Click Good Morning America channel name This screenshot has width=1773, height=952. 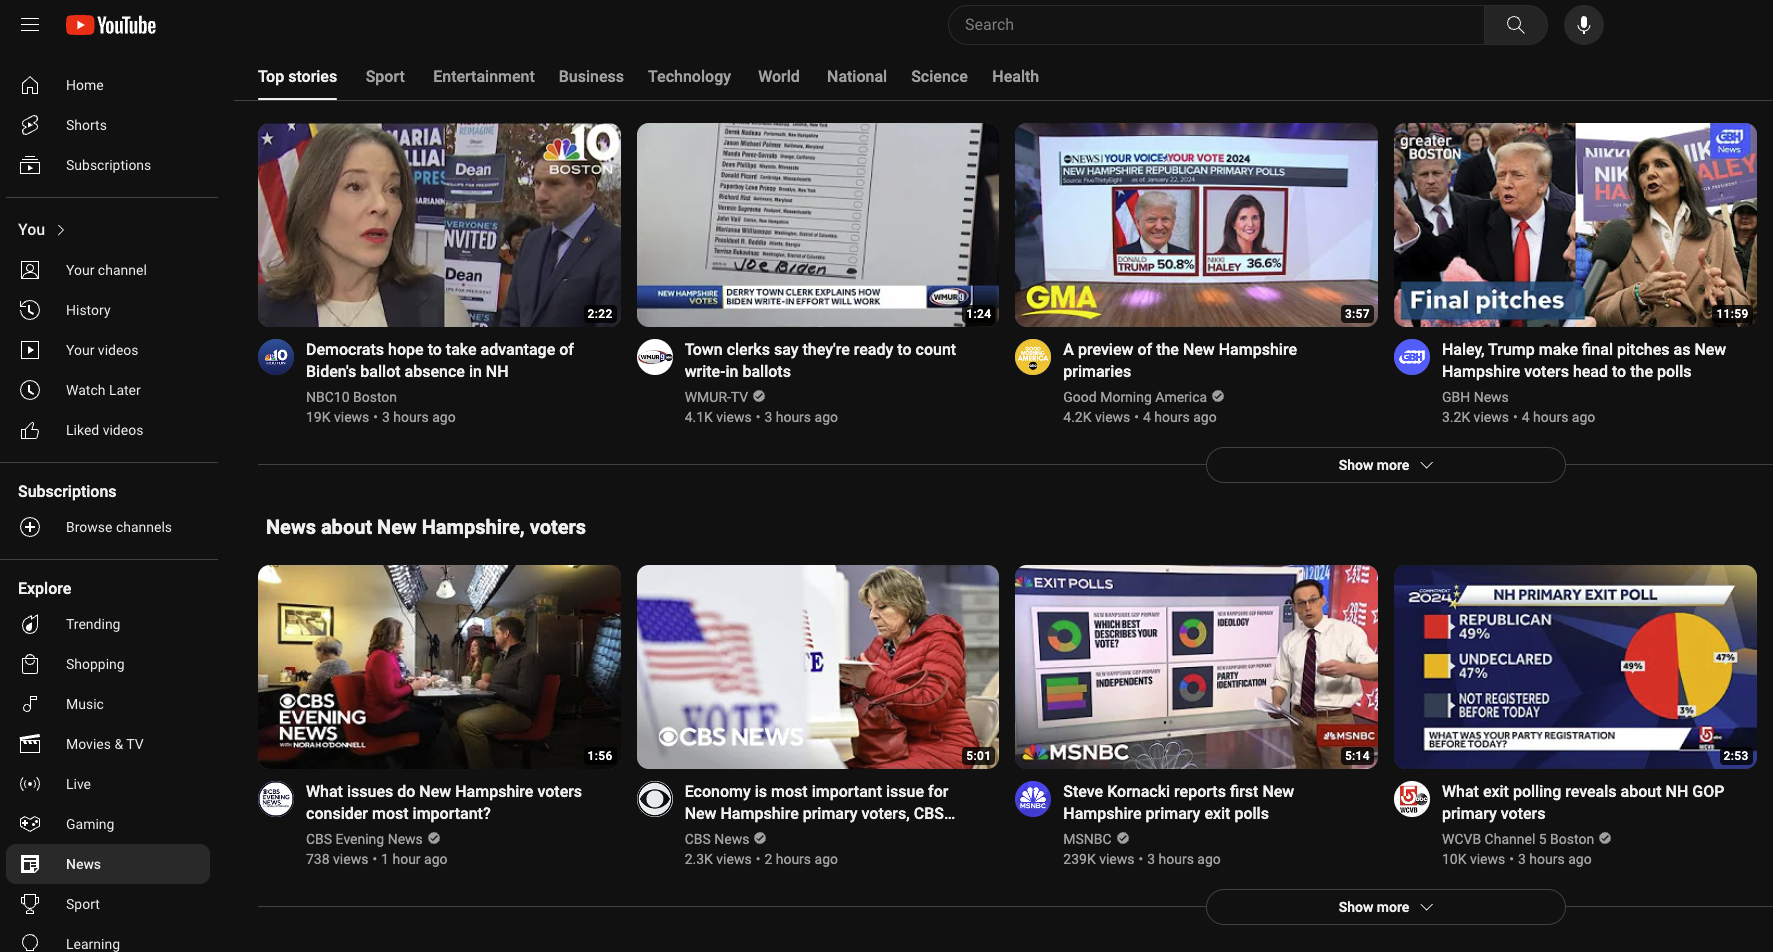tap(1135, 397)
